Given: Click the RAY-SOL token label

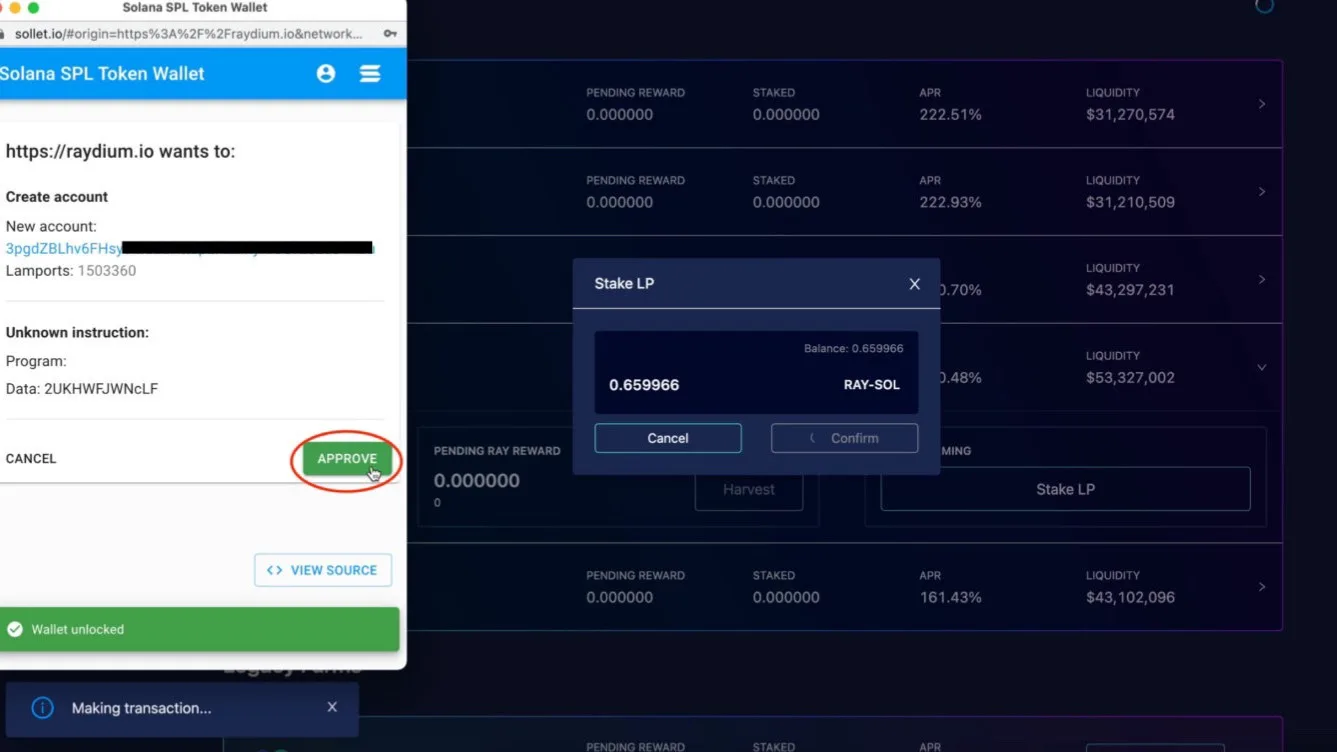Looking at the screenshot, I should (x=872, y=385).
